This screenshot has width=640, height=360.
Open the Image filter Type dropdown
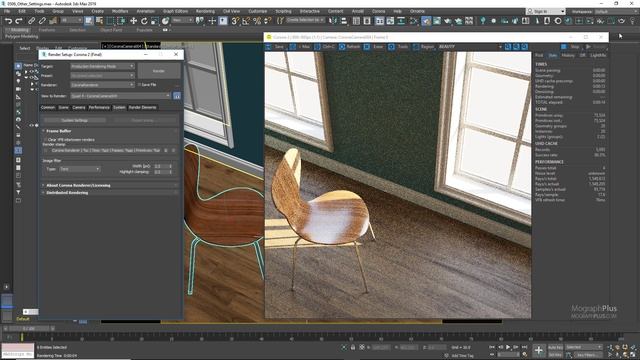coord(79,169)
